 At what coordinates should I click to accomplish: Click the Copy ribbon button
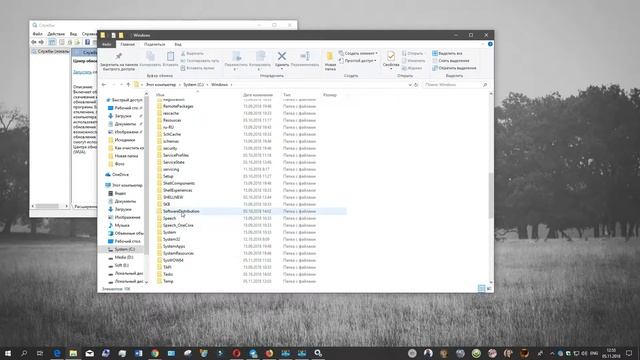[x=150, y=59]
